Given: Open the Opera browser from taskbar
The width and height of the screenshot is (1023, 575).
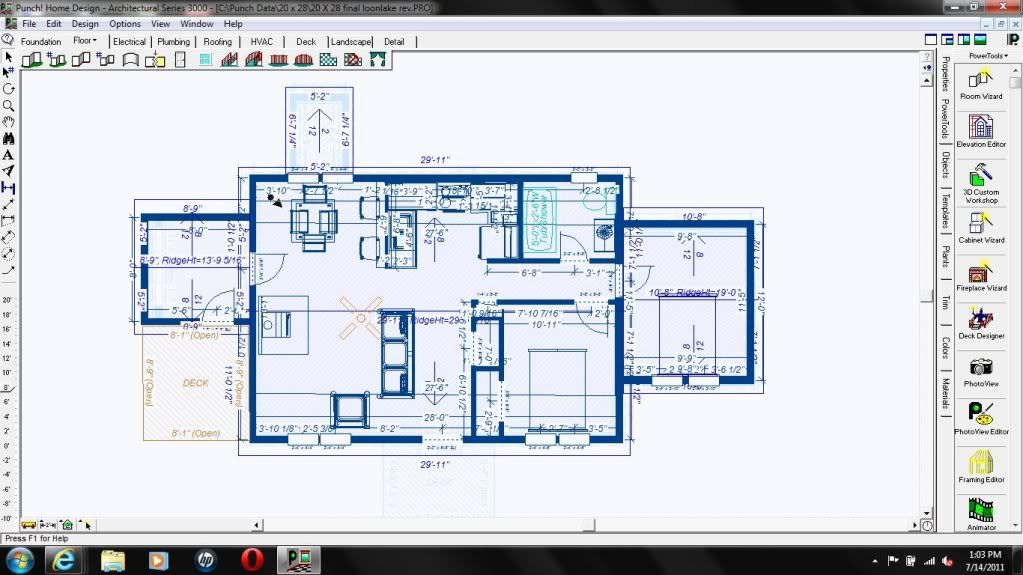Looking at the screenshot, I should pyautogui.click(x=252, y=560).
